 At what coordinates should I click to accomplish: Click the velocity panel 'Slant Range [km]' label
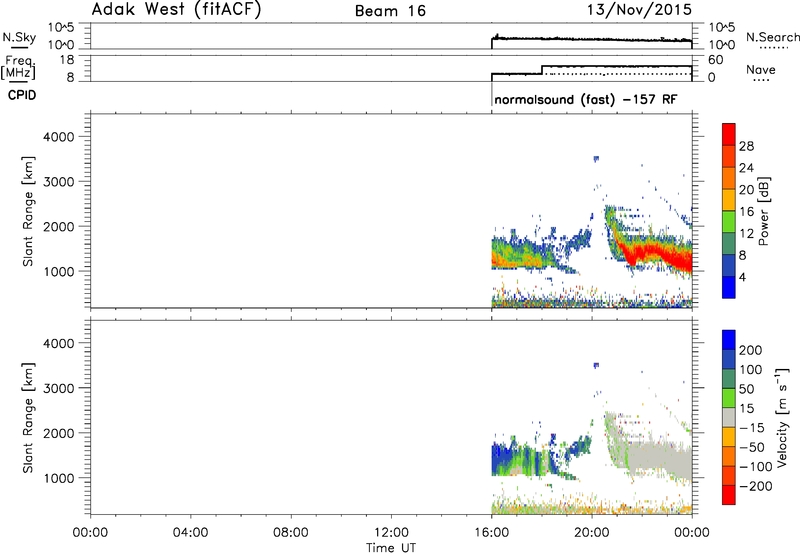click(x=28, y=418)
